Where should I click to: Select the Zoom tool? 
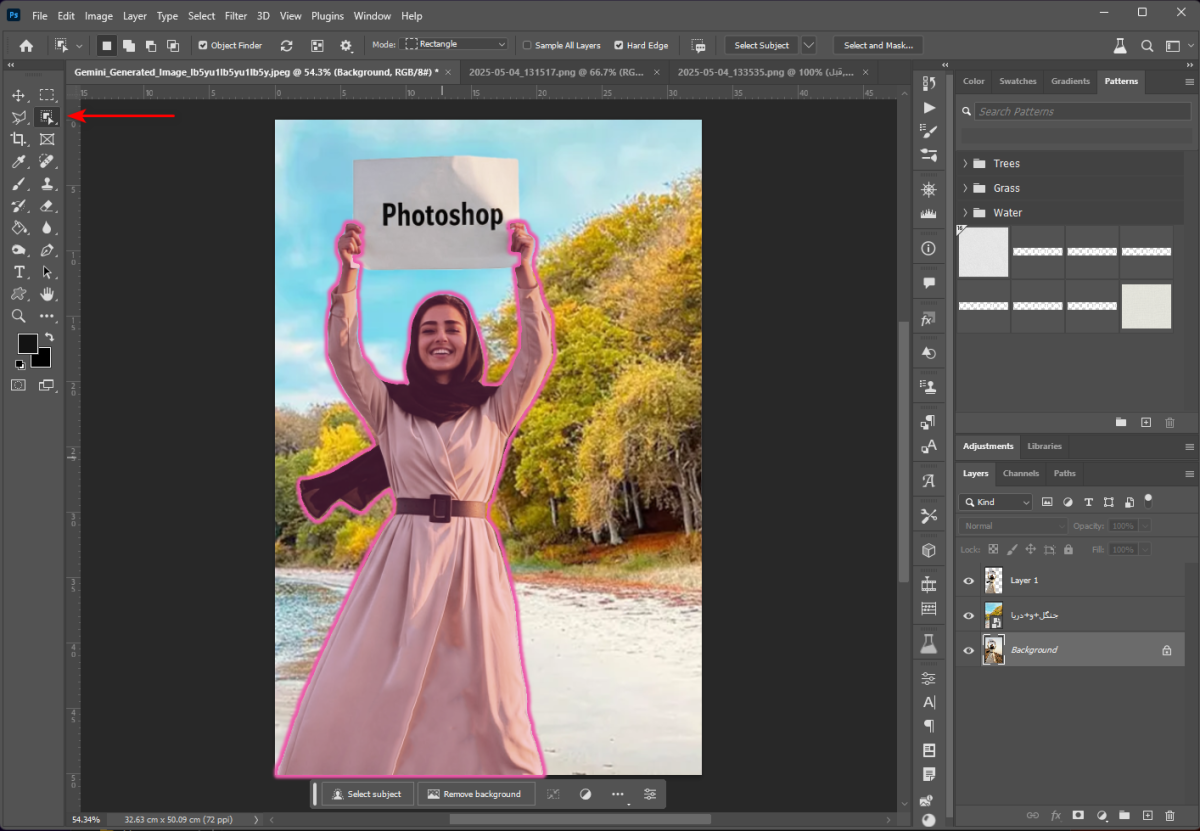(x=18, y=316)
